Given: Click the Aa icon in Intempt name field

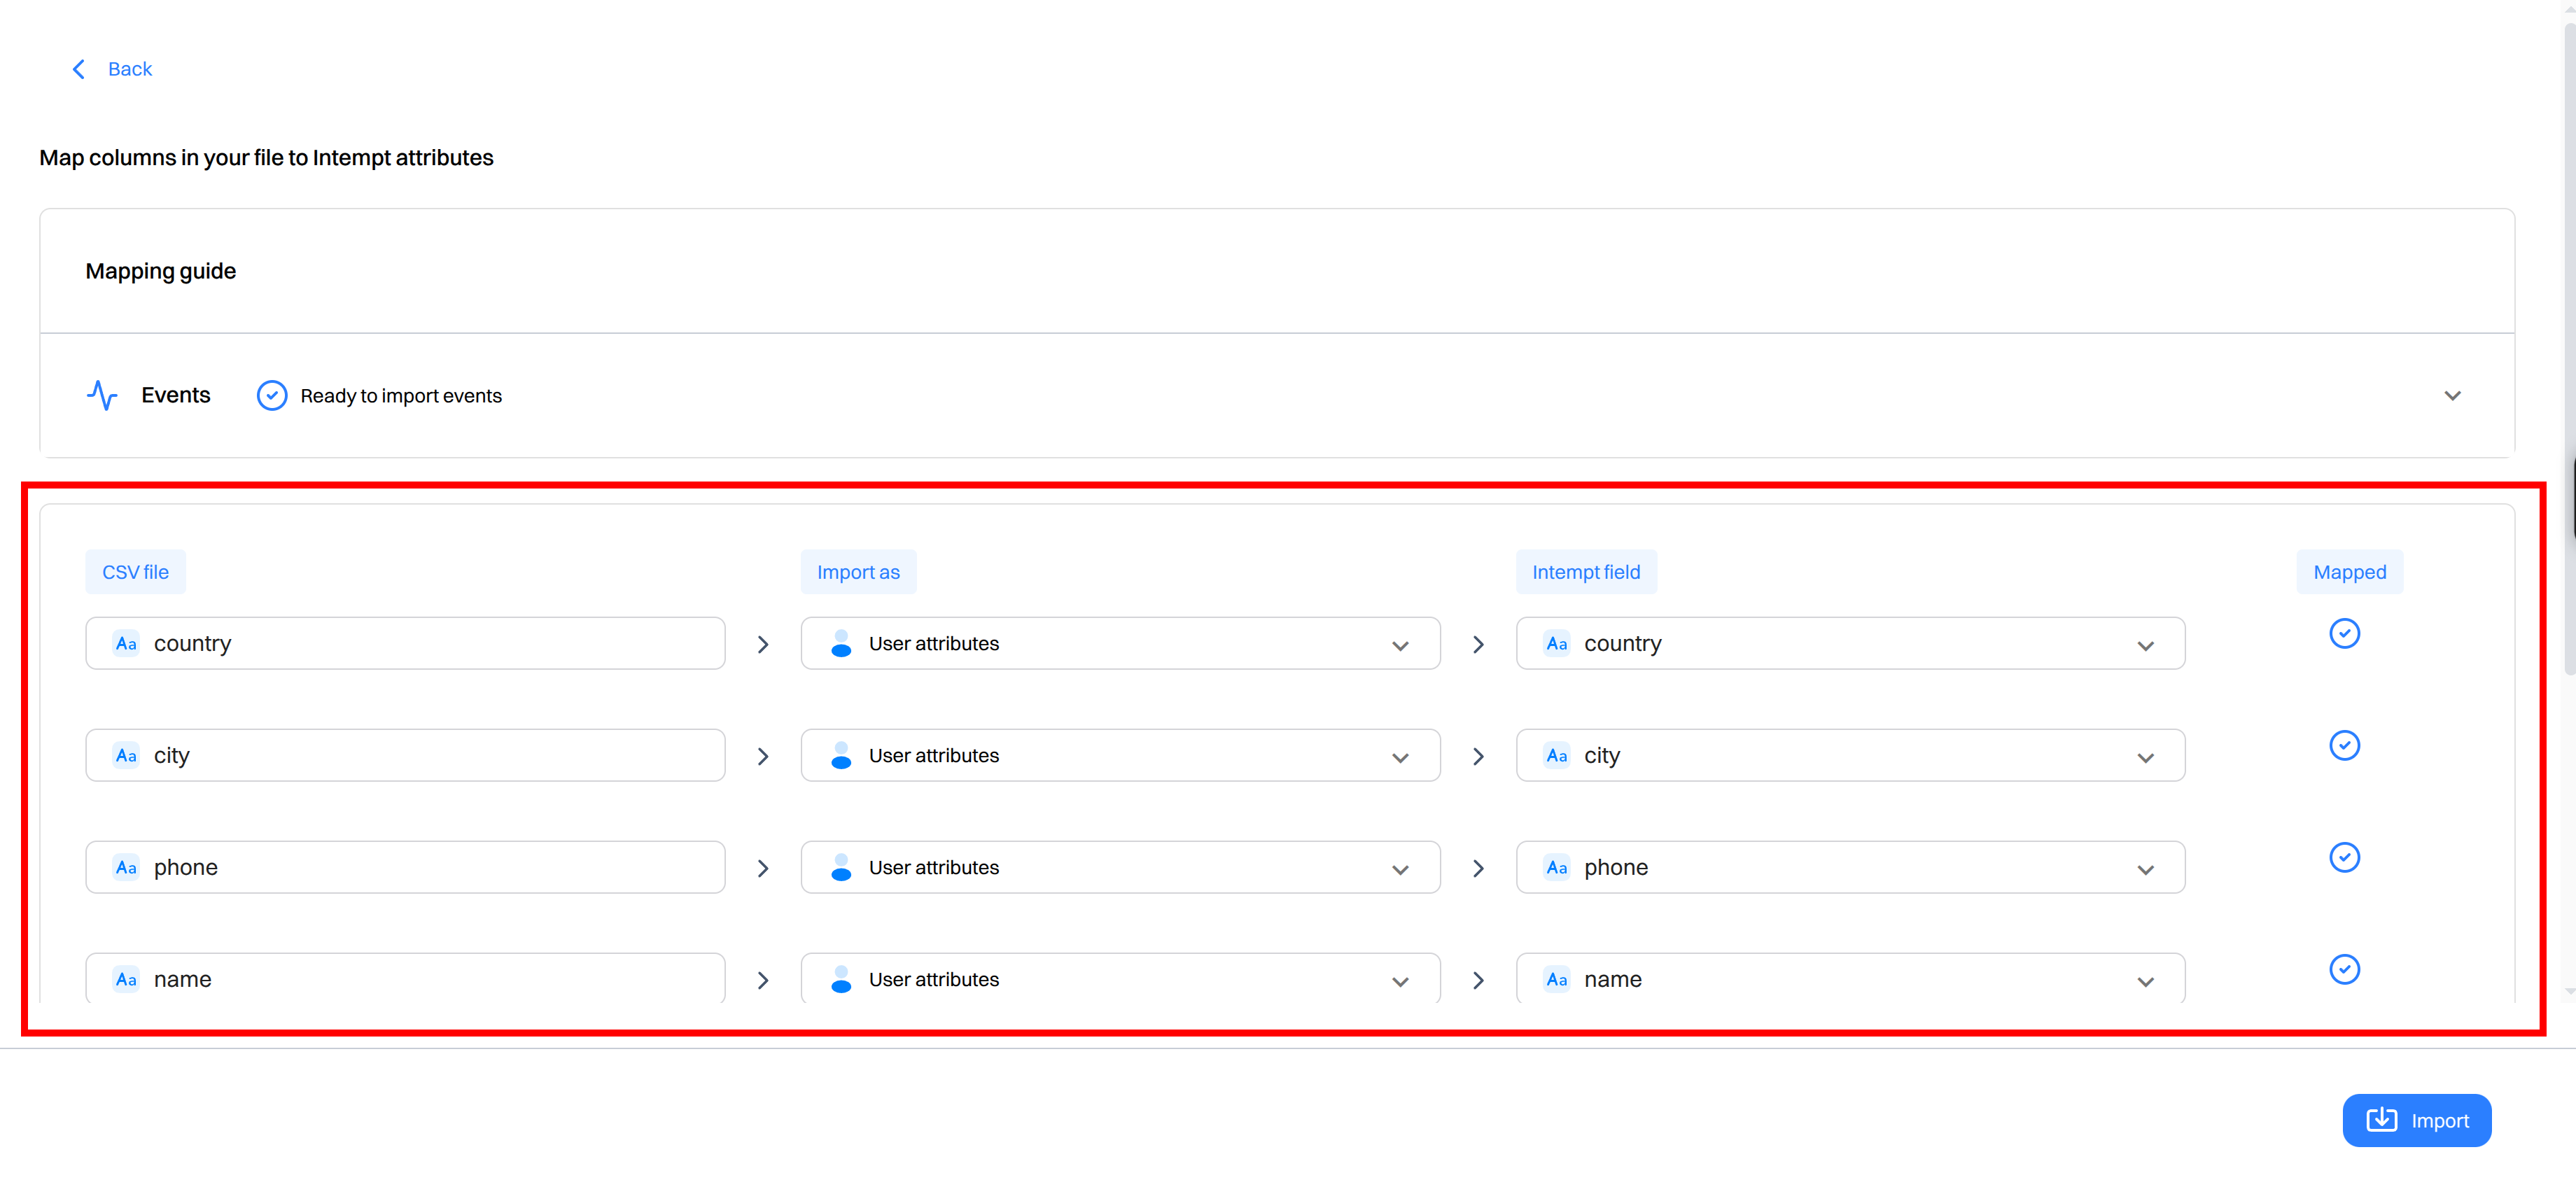Looking at the screenshot, I should (x=1556, y=979).
